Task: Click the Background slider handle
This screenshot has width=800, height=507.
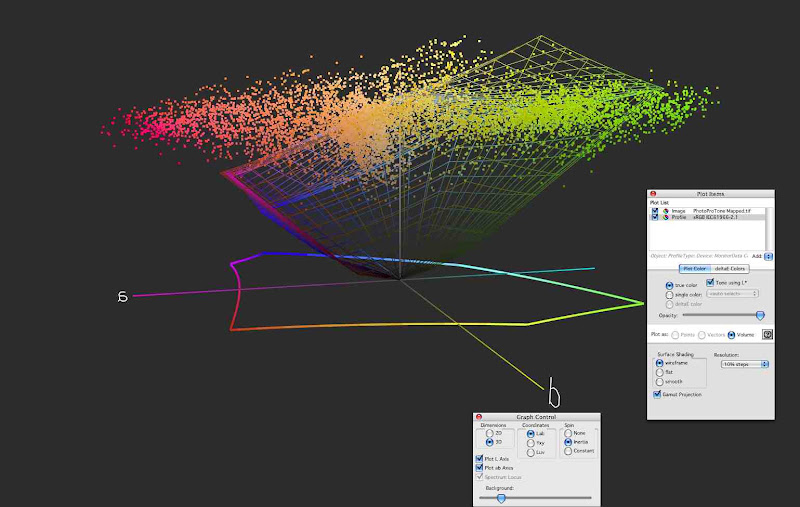Action: pos(501,498)
